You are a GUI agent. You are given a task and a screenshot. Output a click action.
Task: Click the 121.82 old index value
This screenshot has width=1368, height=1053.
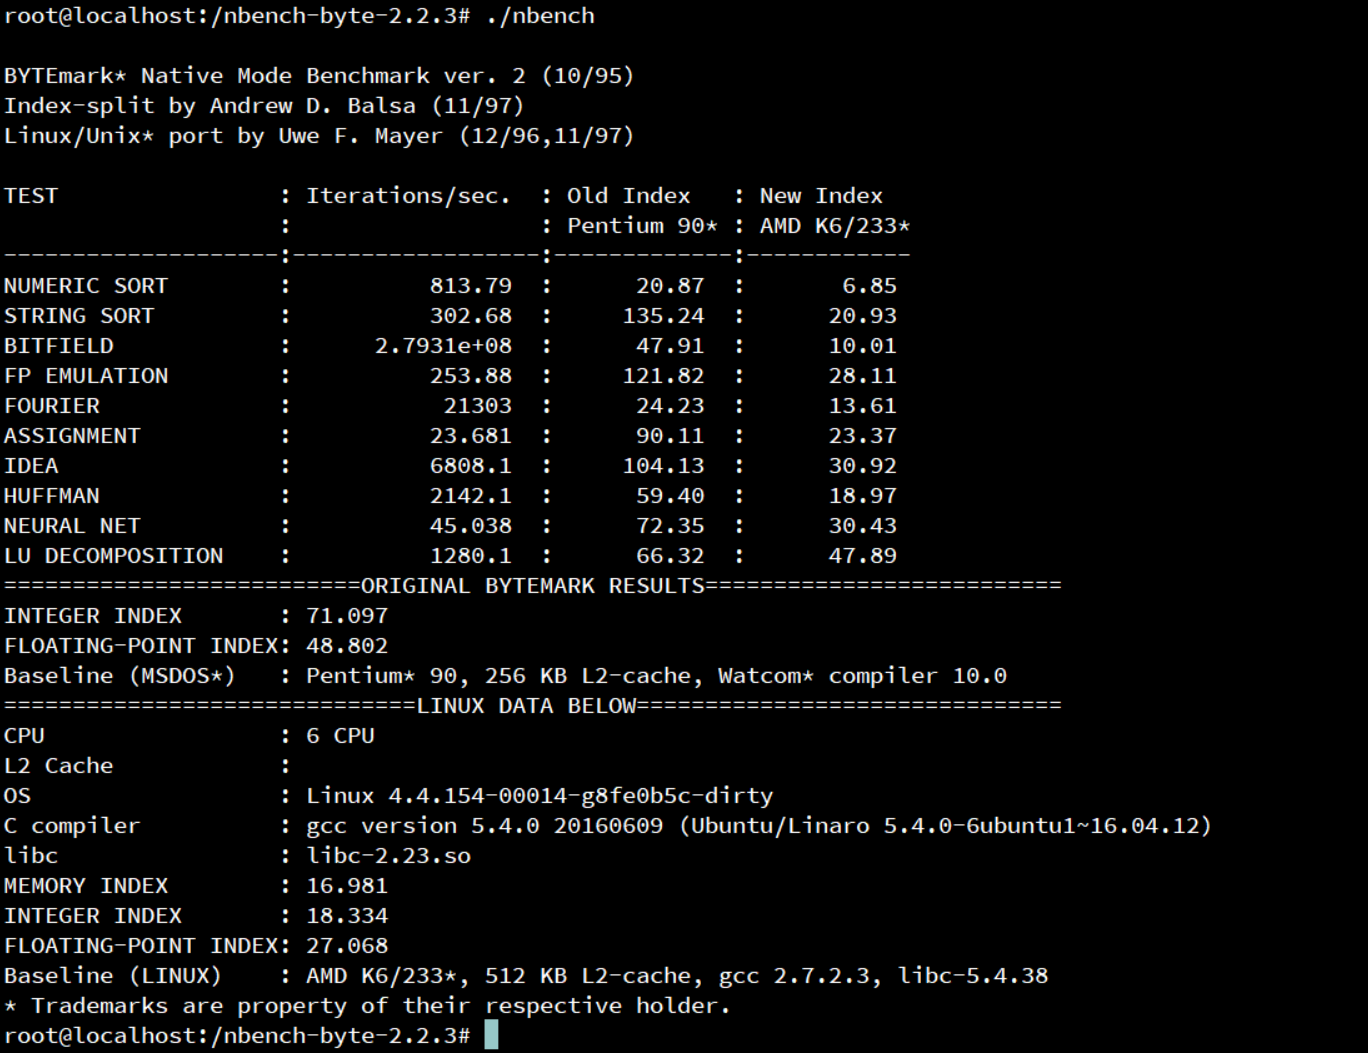click(x=664, y=376)
